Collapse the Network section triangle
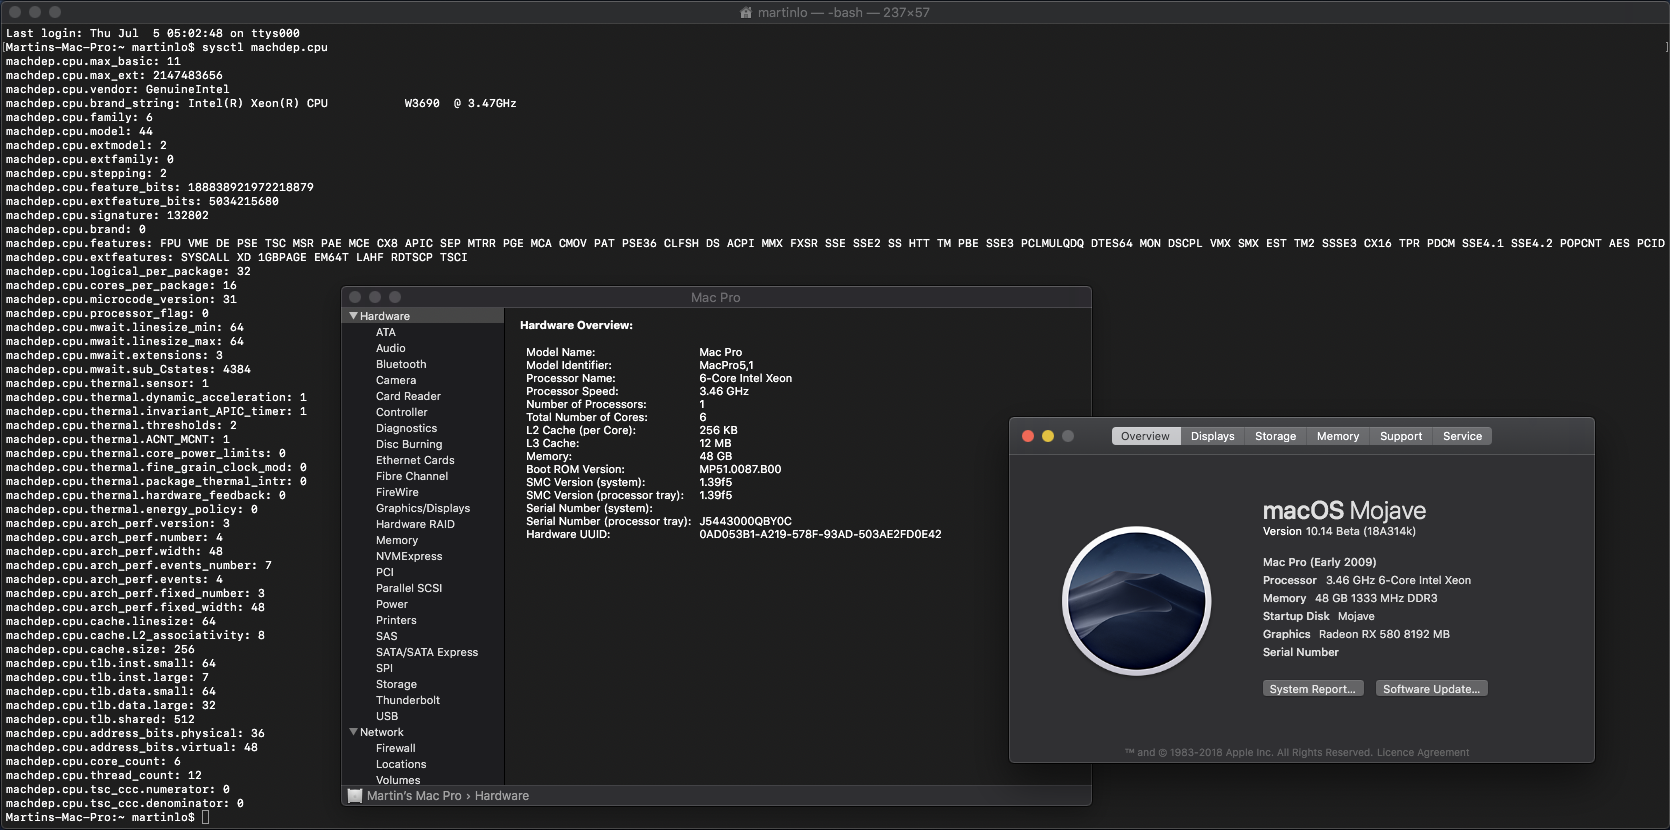The image size is (1670, 830). (x=353, y=732)
